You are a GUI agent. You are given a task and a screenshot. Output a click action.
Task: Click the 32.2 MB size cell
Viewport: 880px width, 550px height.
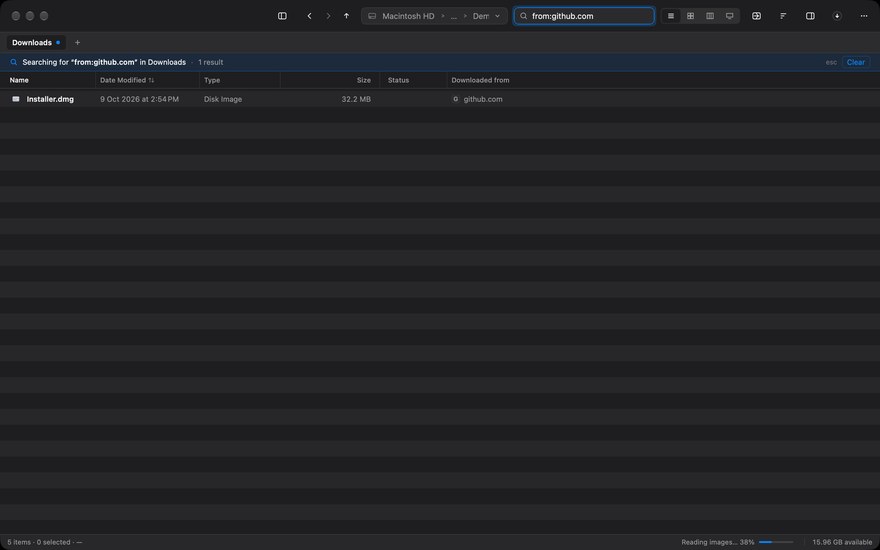356,99
